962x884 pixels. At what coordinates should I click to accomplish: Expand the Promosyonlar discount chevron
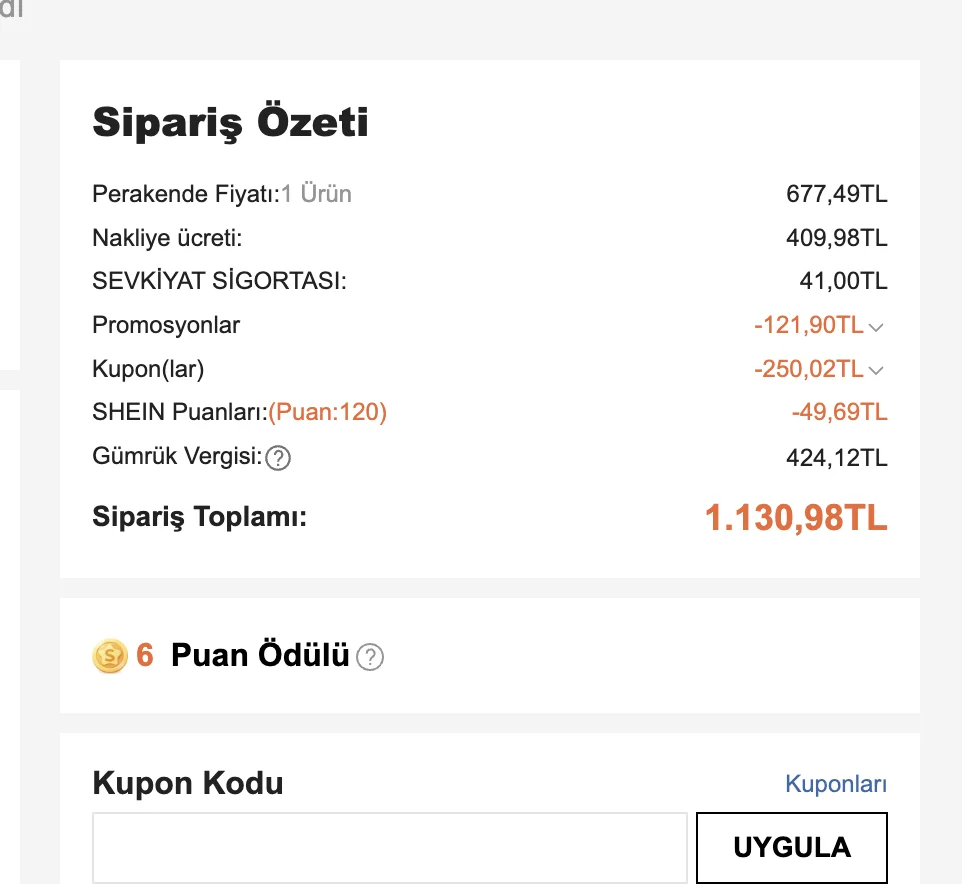click(x=877, y=327)
